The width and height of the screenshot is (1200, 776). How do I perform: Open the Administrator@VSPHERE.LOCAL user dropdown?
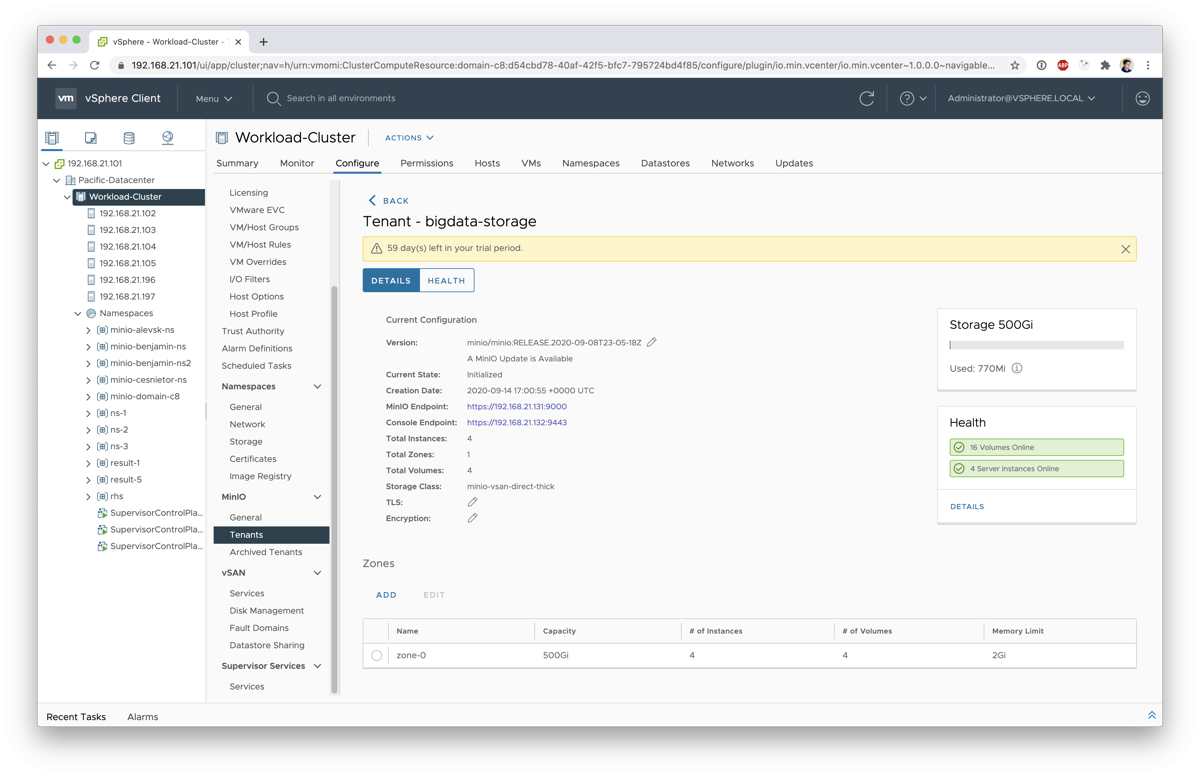click(x=1021, y=98)
